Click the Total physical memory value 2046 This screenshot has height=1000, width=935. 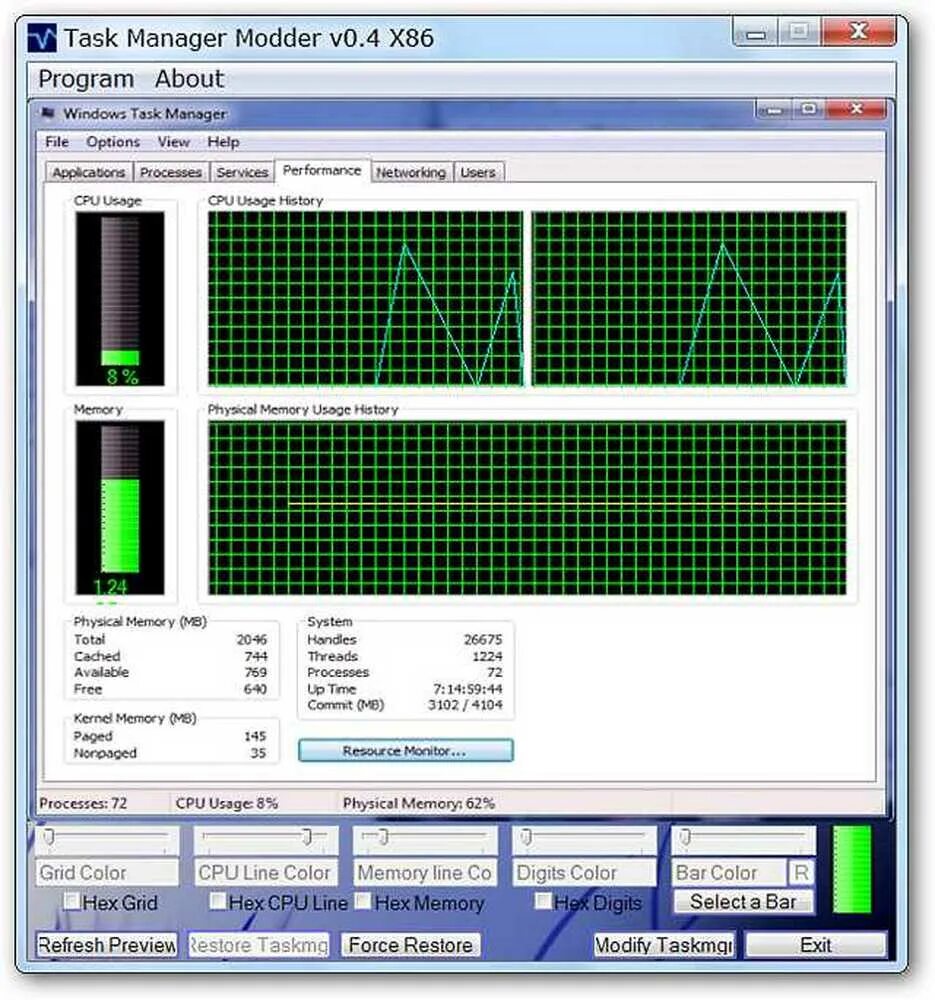(252, 640)
